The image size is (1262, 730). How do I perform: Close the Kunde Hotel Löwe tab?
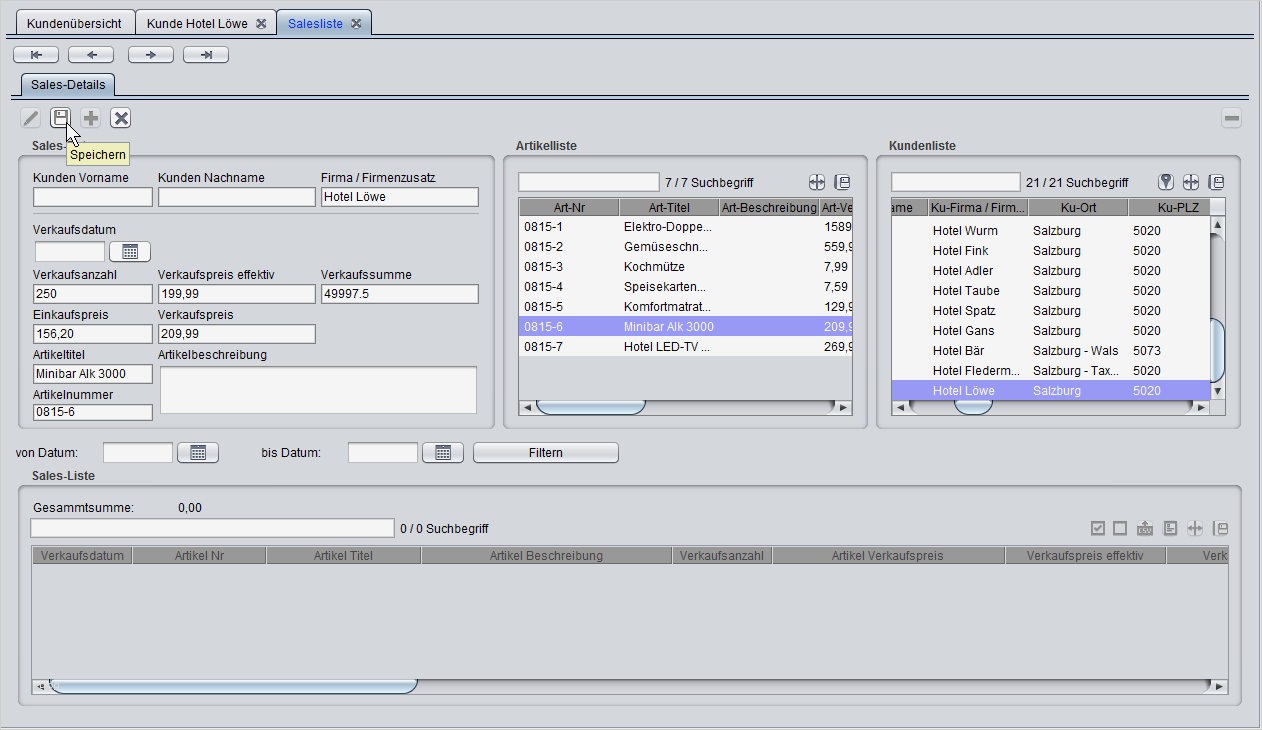261,23
